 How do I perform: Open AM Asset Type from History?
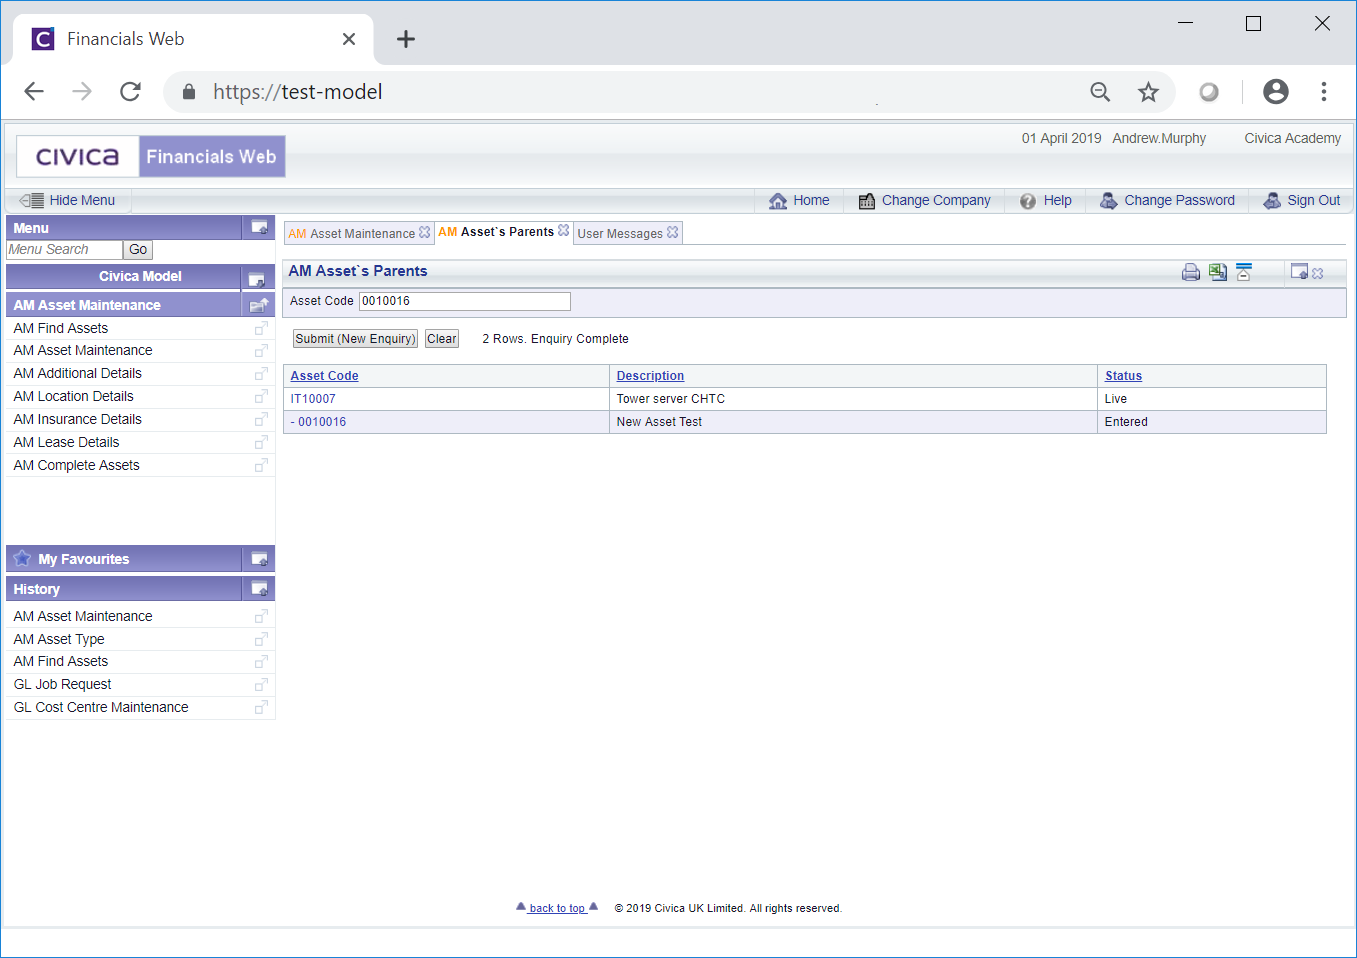(59, 639)
